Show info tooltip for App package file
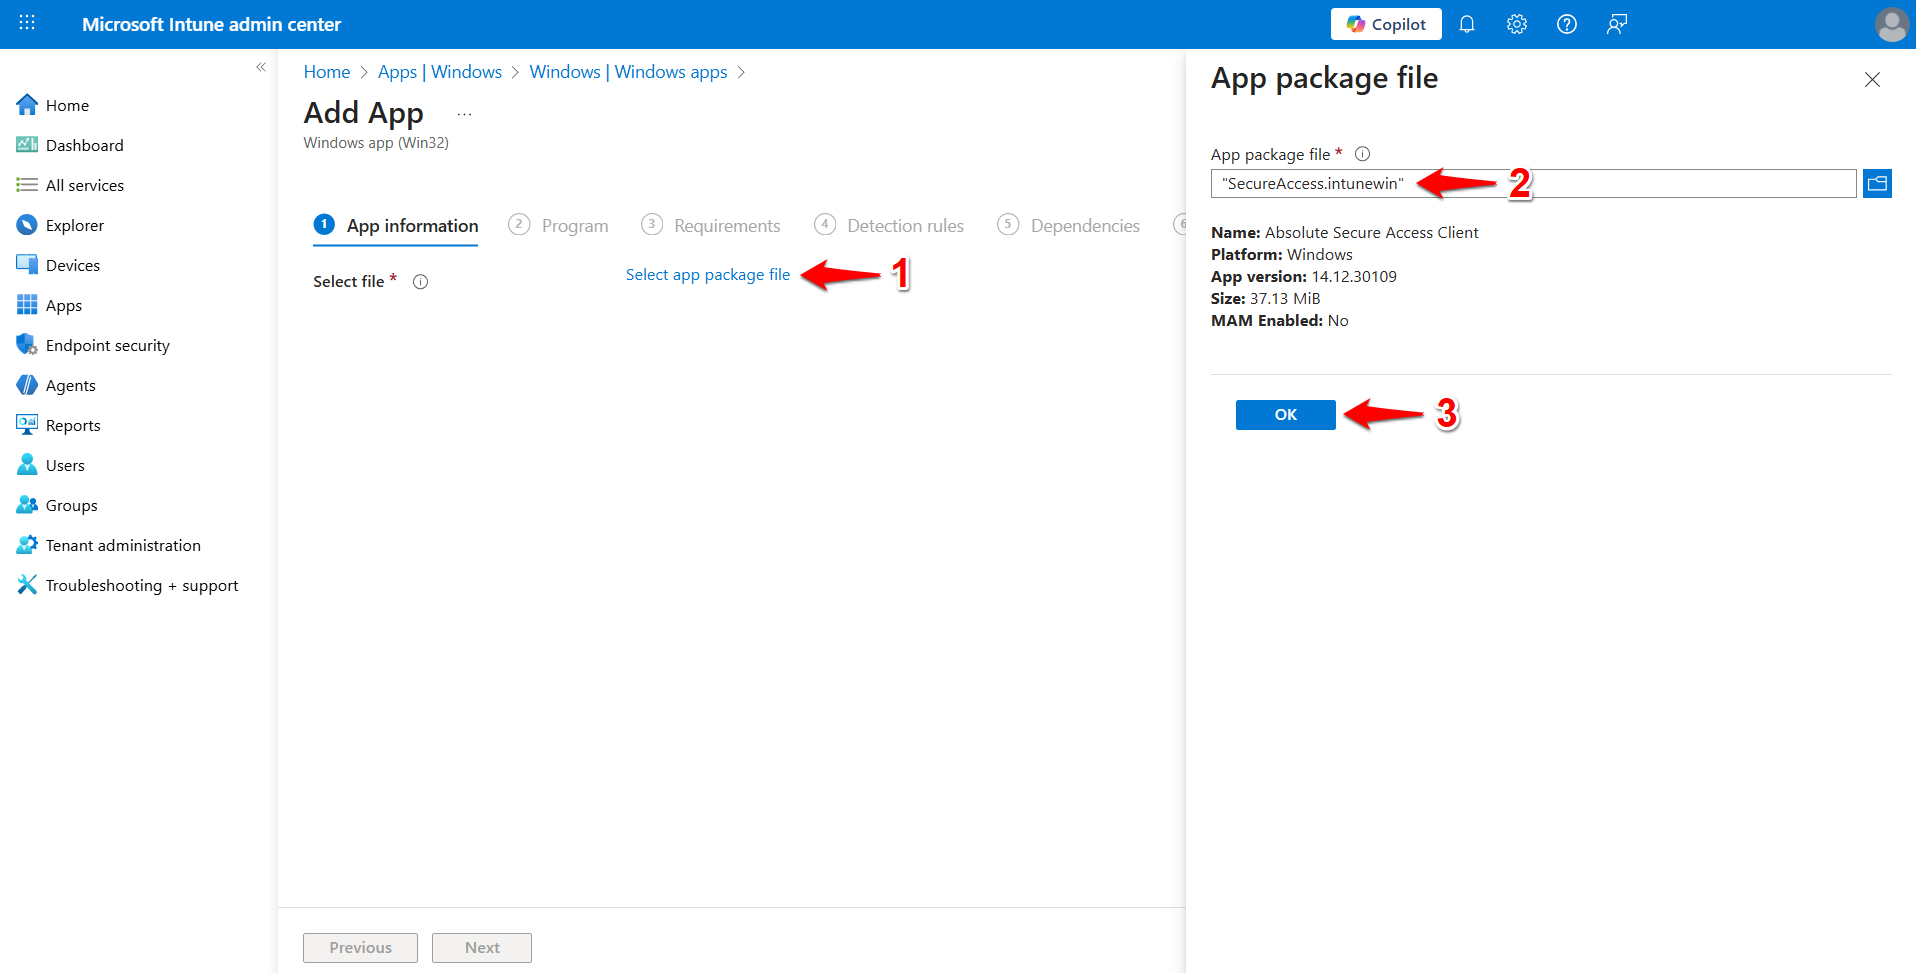Image resolution: width=1916 pixels, height=973 pixels. point(1362,154)
